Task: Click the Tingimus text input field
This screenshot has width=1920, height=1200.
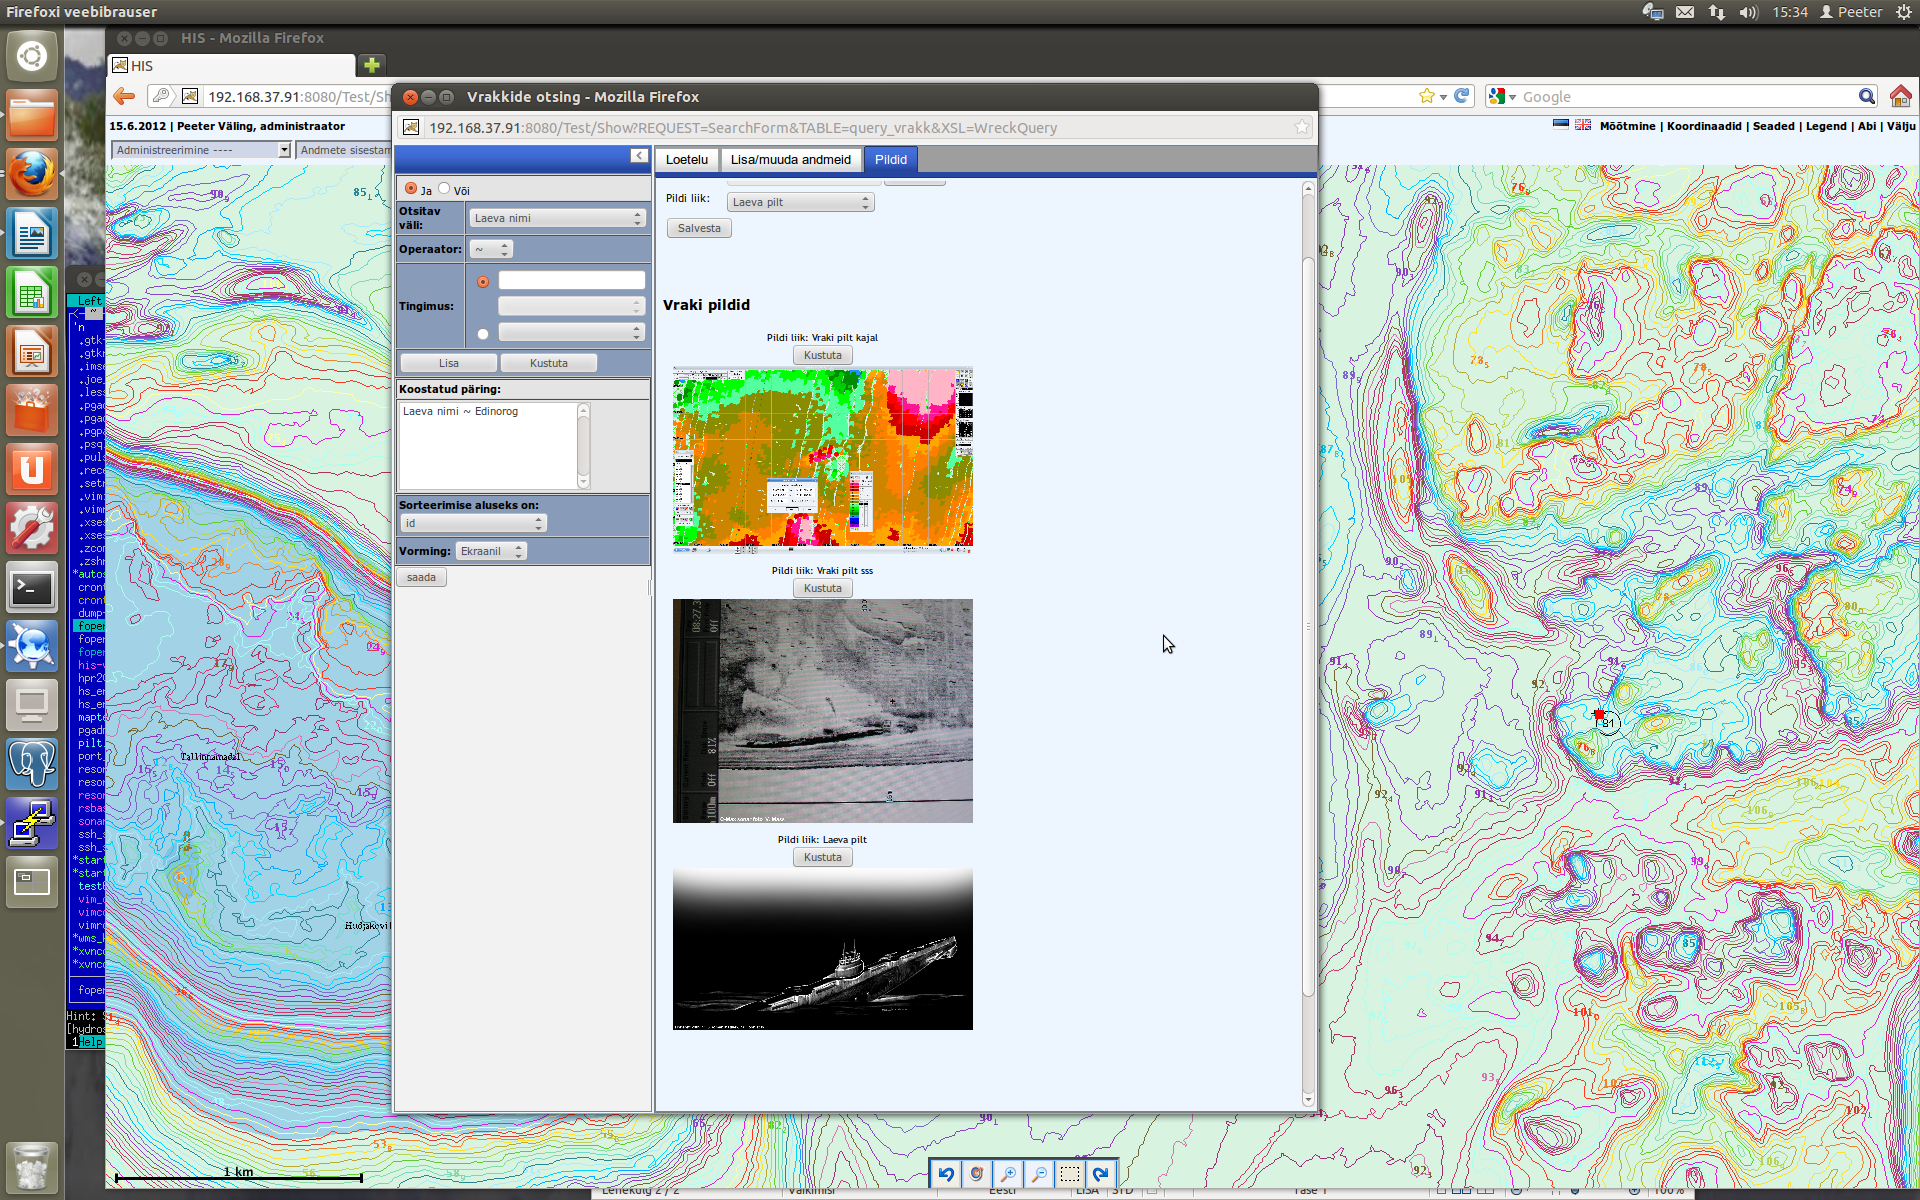Action: tap(571, 281)
